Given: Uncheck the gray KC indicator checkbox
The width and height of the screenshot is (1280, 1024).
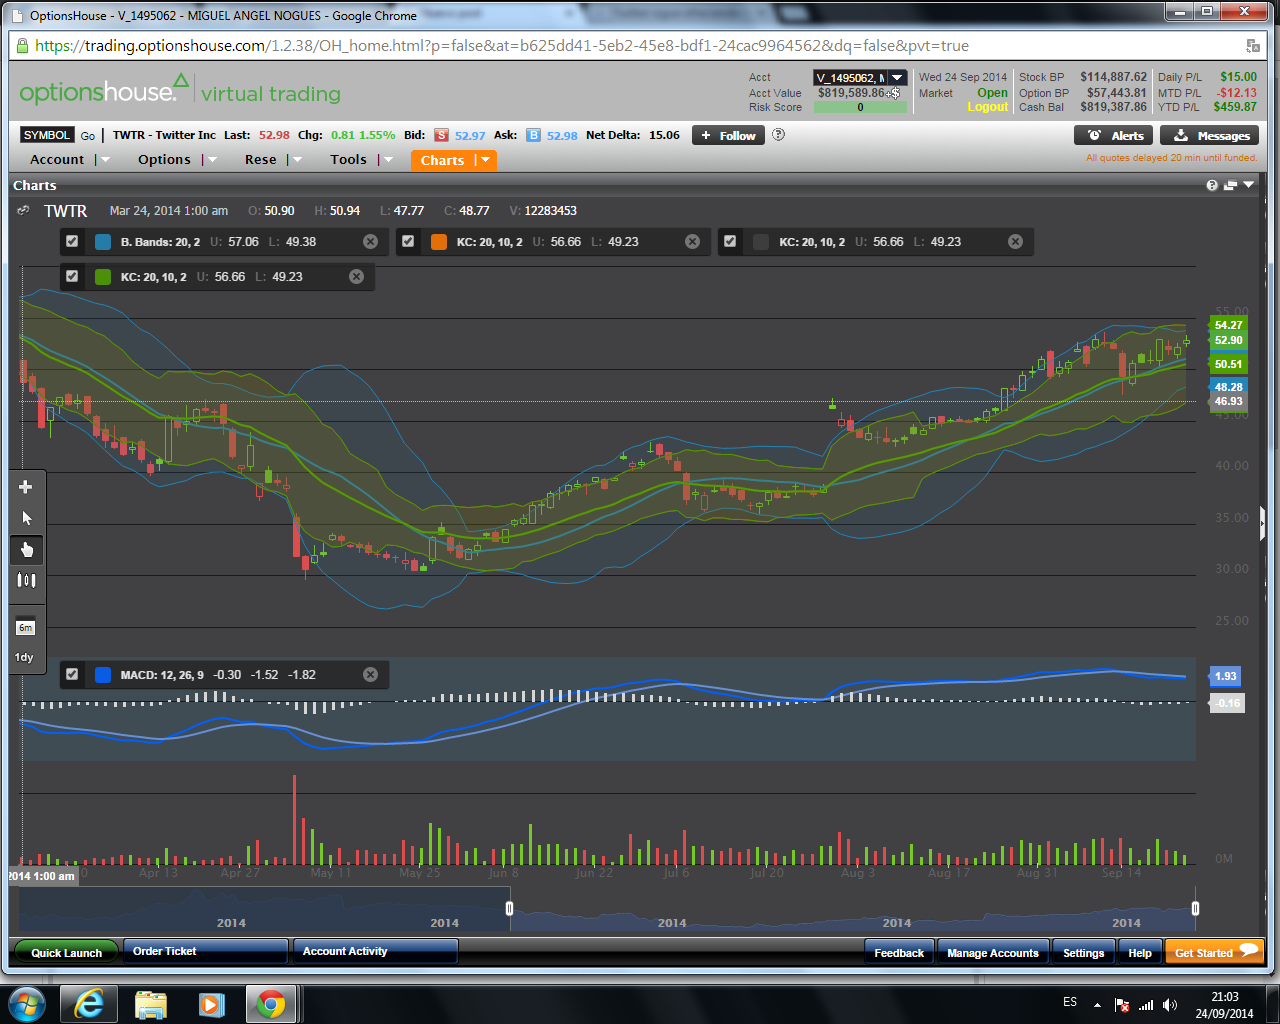Looking at the screenshot, I should tap(730, 242).
